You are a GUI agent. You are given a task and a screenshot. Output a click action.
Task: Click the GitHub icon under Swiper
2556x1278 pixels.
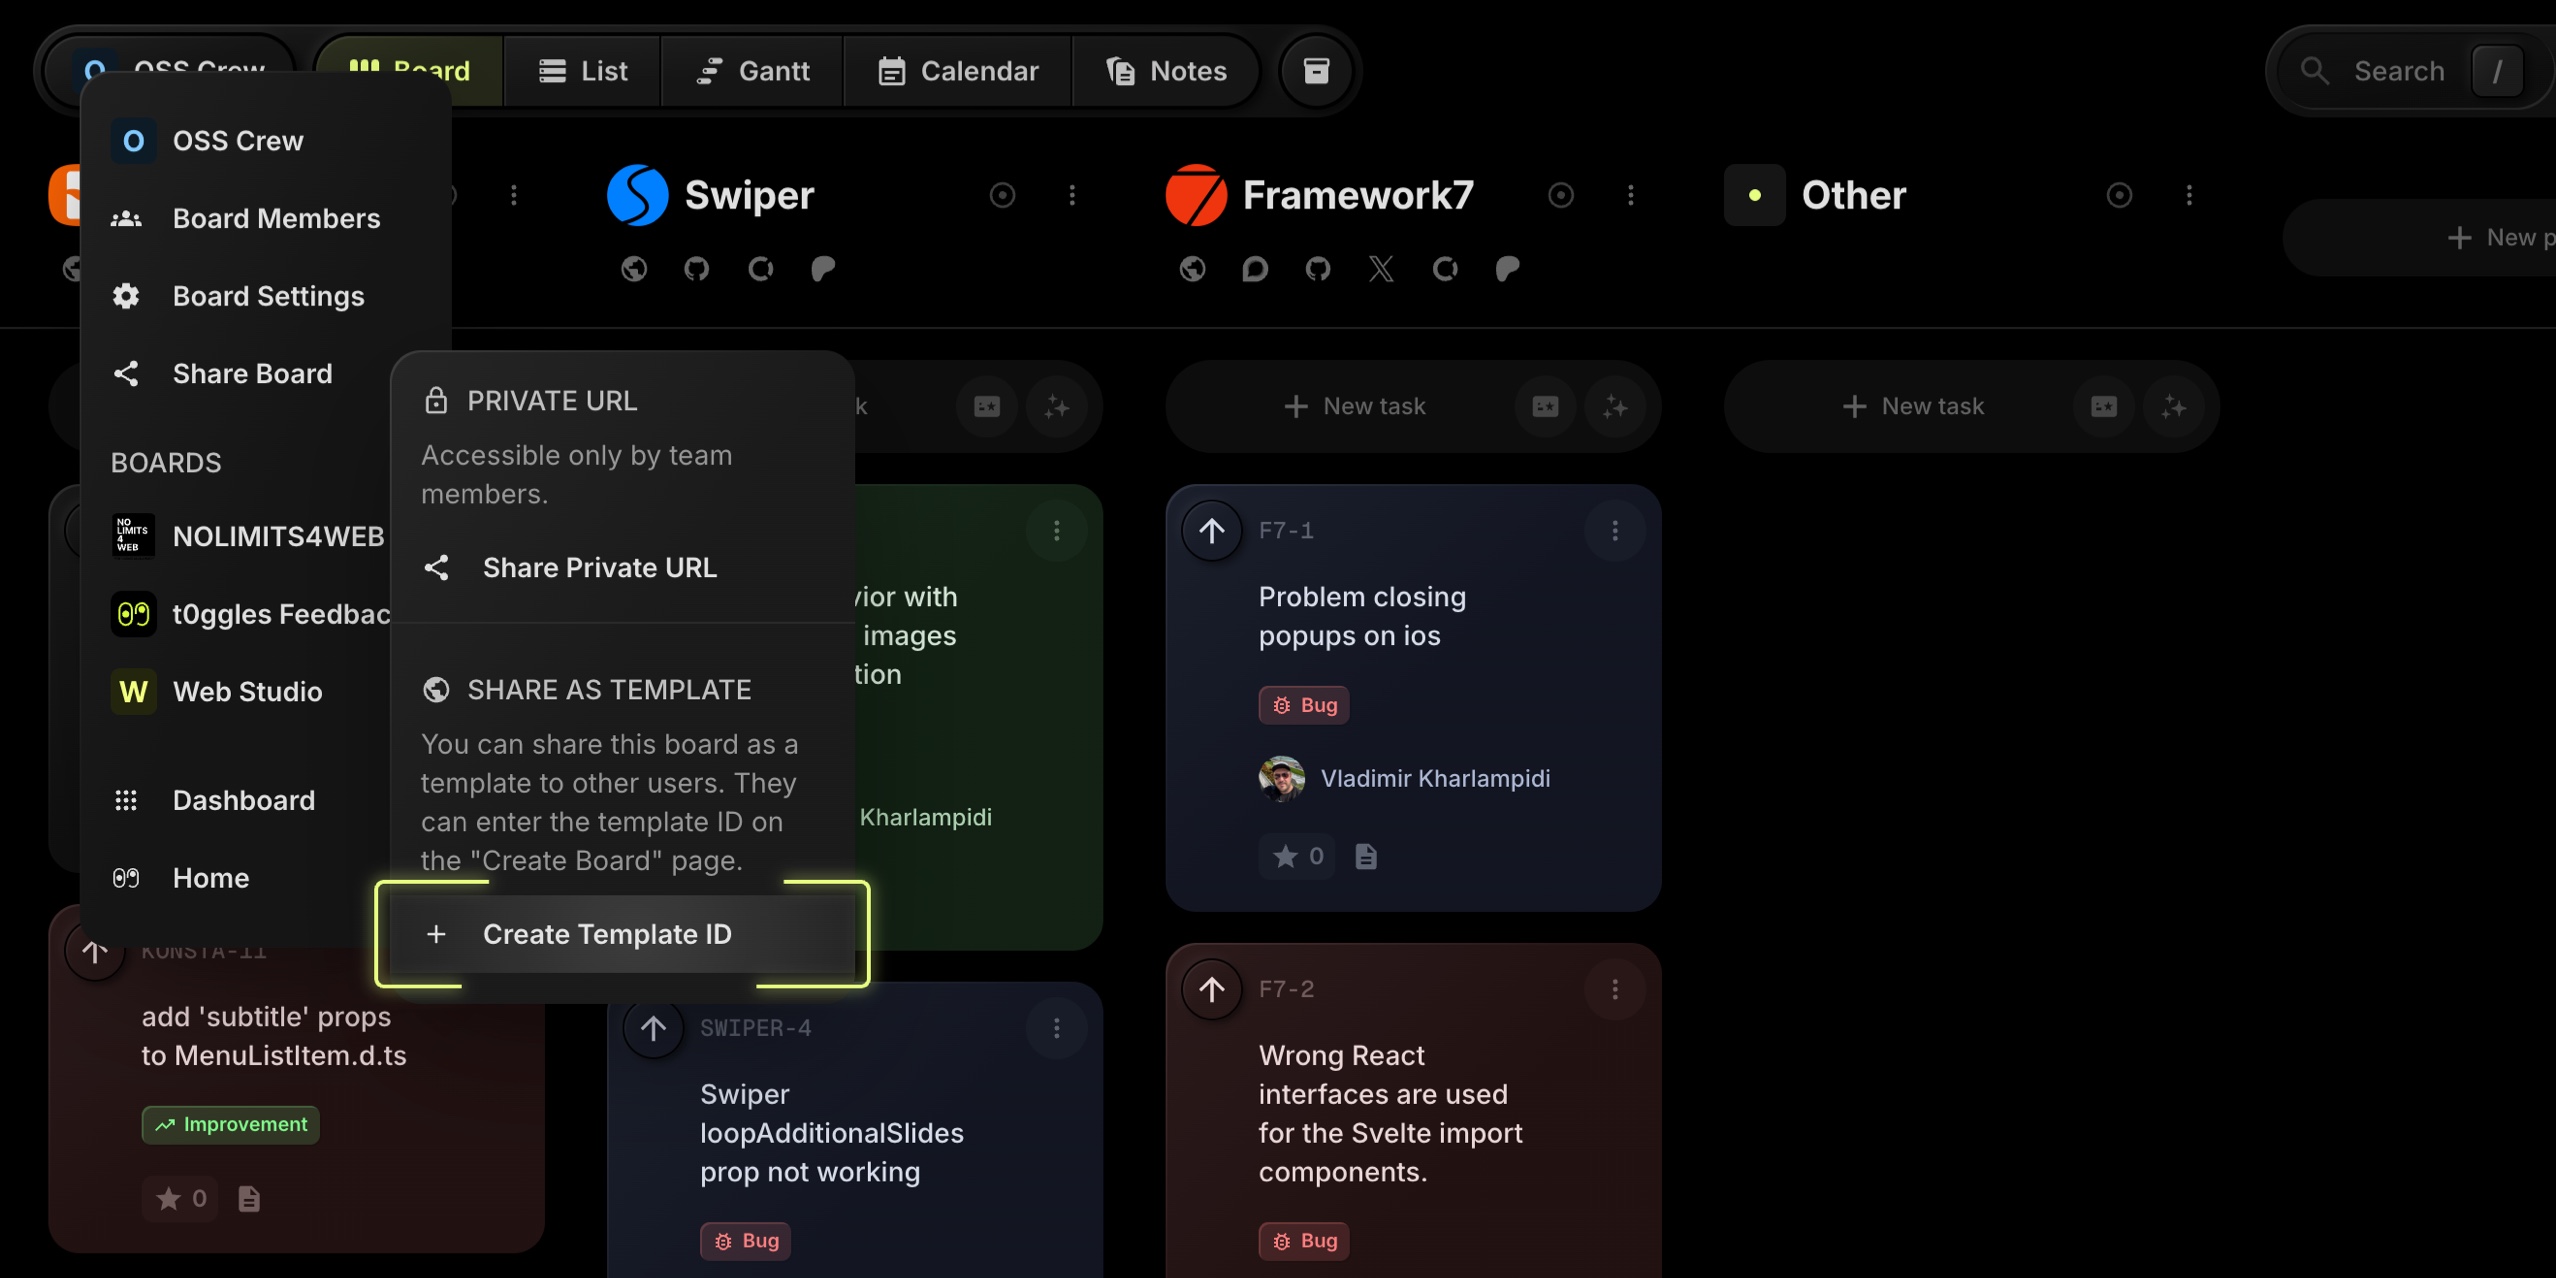(697, 269)
